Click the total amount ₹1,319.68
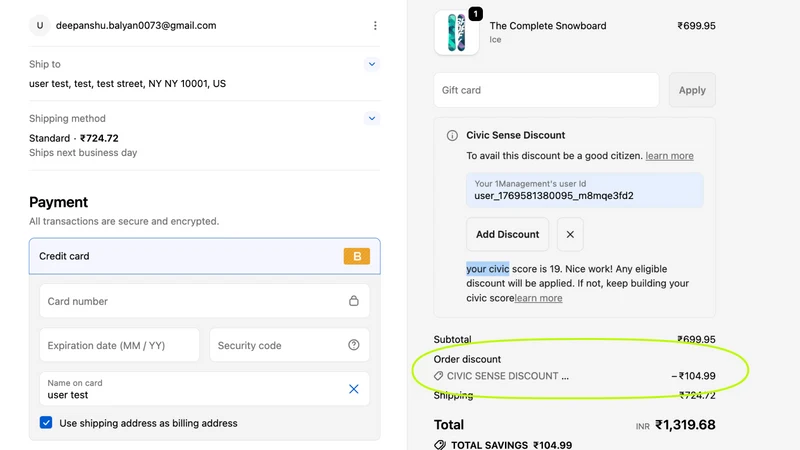 [685, 424]
